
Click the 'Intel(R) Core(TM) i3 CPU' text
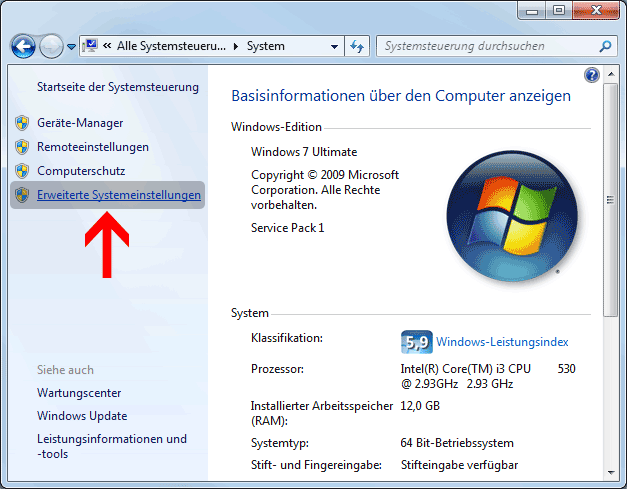tap(466, 369)
